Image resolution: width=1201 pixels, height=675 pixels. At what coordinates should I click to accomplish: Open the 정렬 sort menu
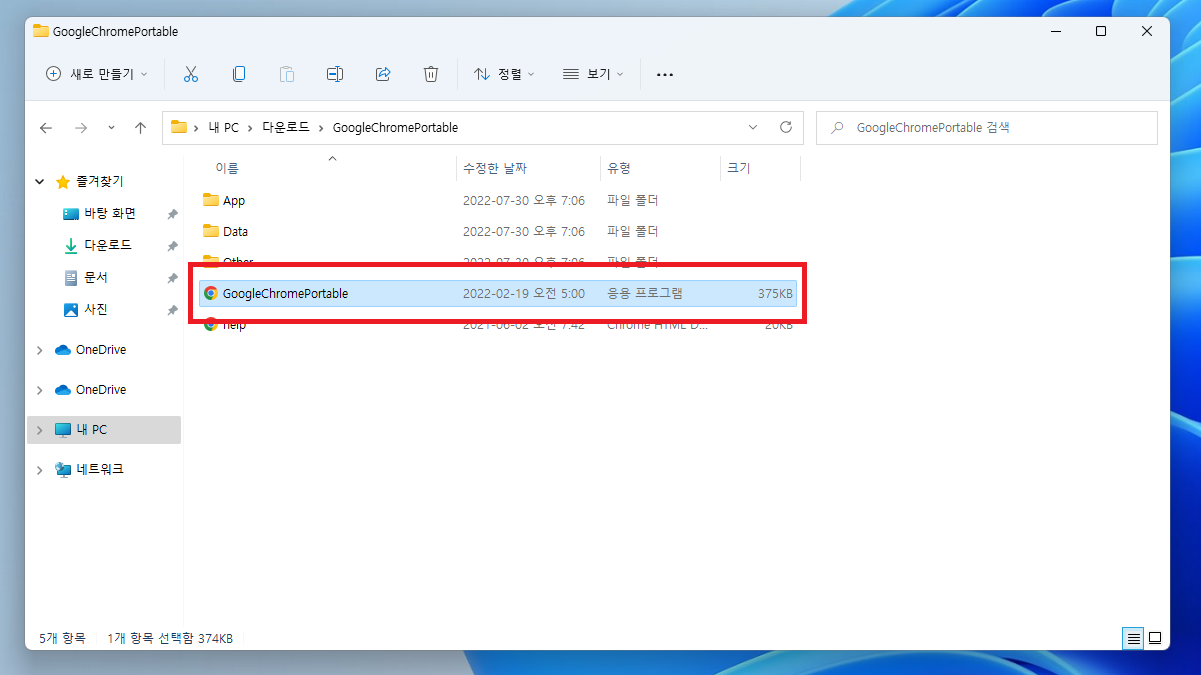coord(504,74)
